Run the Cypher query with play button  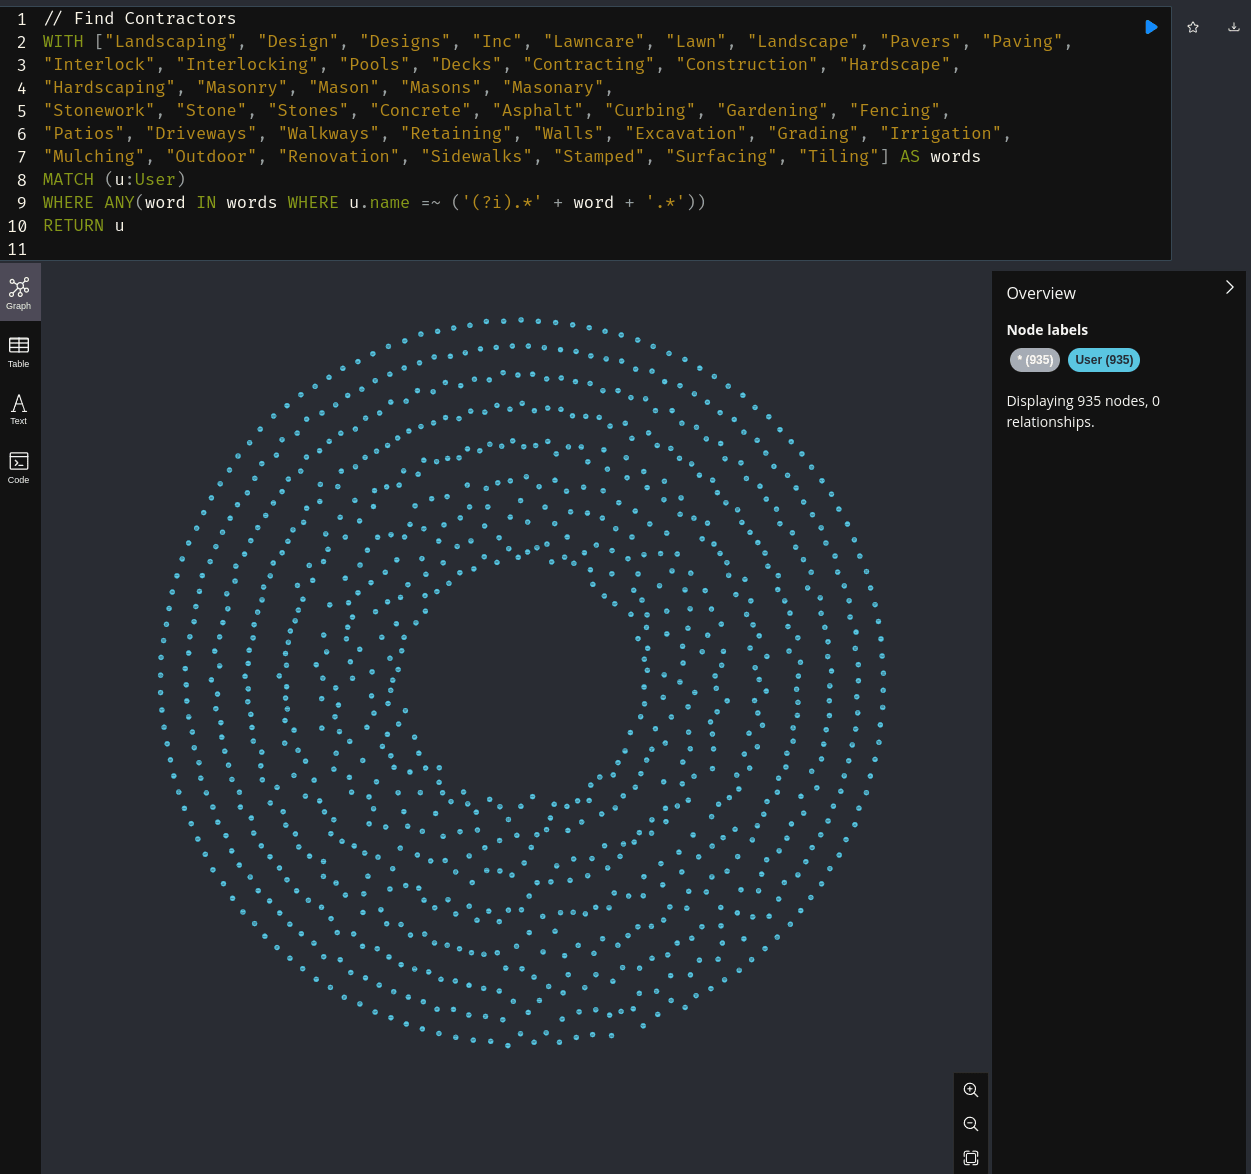(x=1151, y=27)
